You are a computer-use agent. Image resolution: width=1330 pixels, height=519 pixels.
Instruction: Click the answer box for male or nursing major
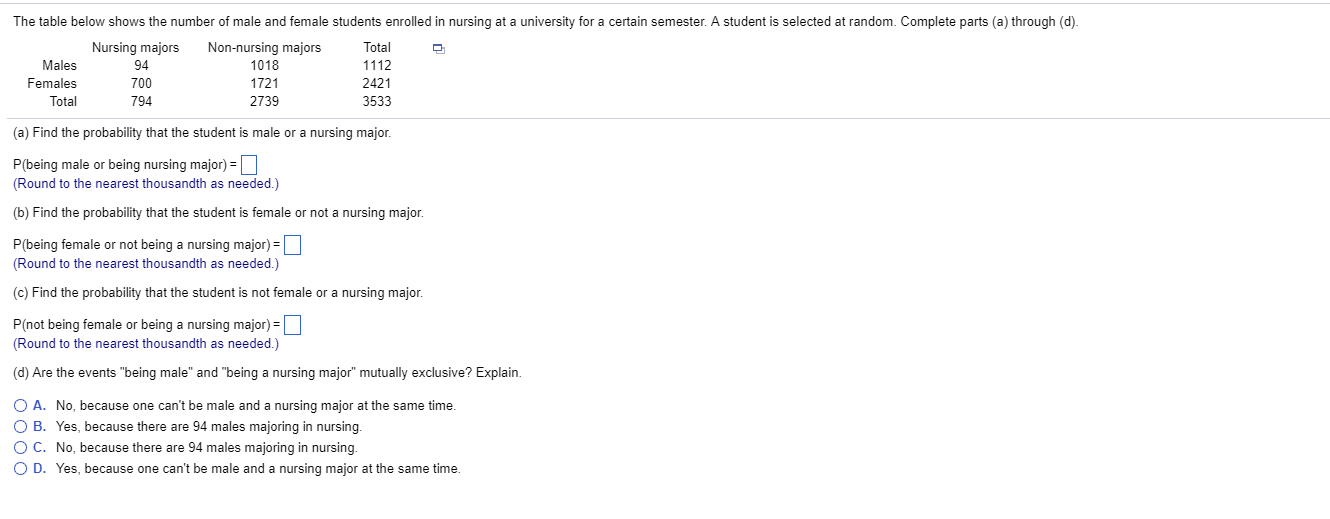tap(249, 165)
